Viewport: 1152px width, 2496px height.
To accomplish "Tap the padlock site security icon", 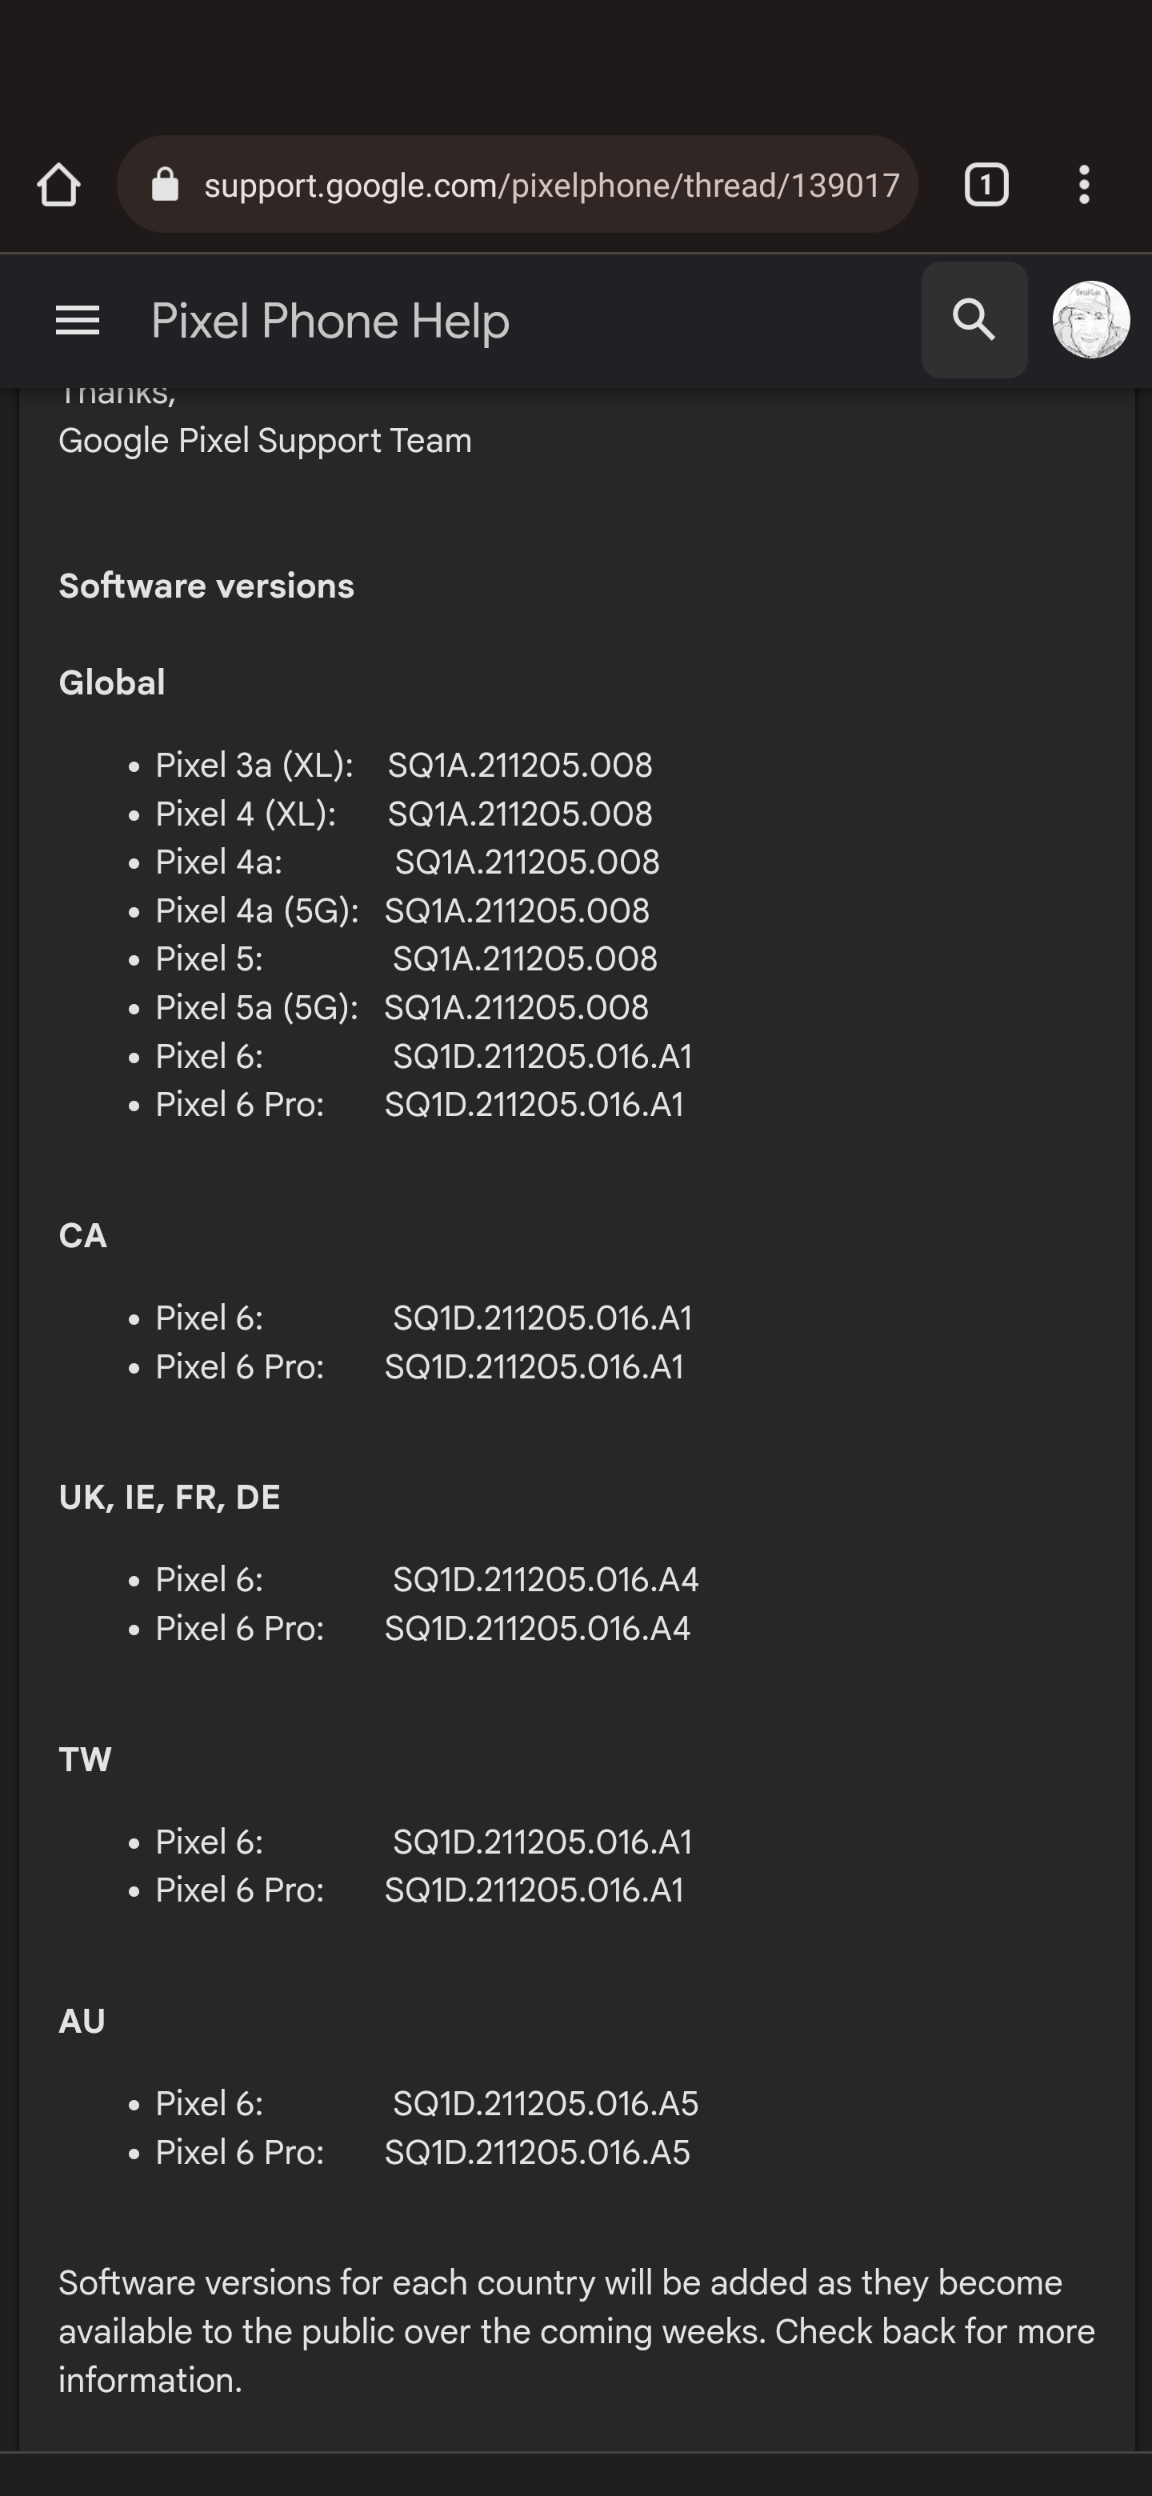I will coord(165,185).
